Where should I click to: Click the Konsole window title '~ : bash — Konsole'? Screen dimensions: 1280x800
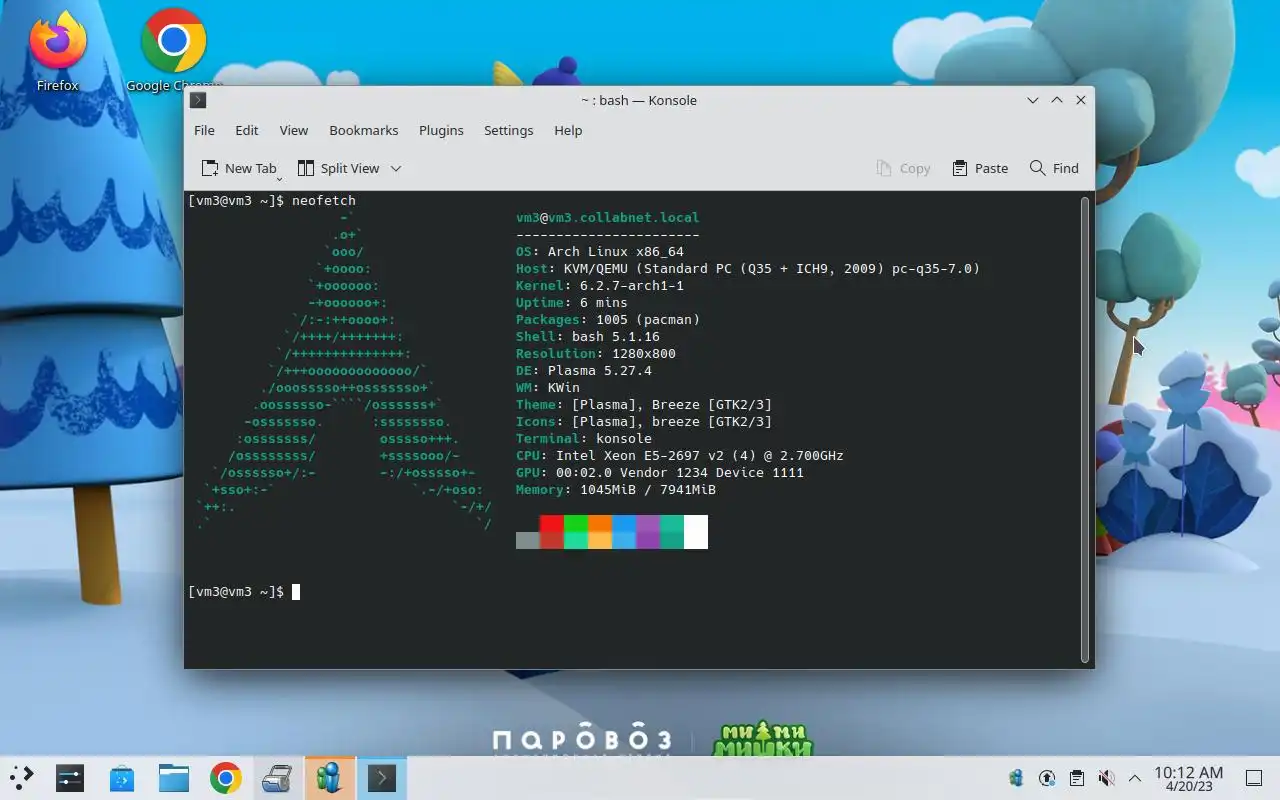coord(639,100)
